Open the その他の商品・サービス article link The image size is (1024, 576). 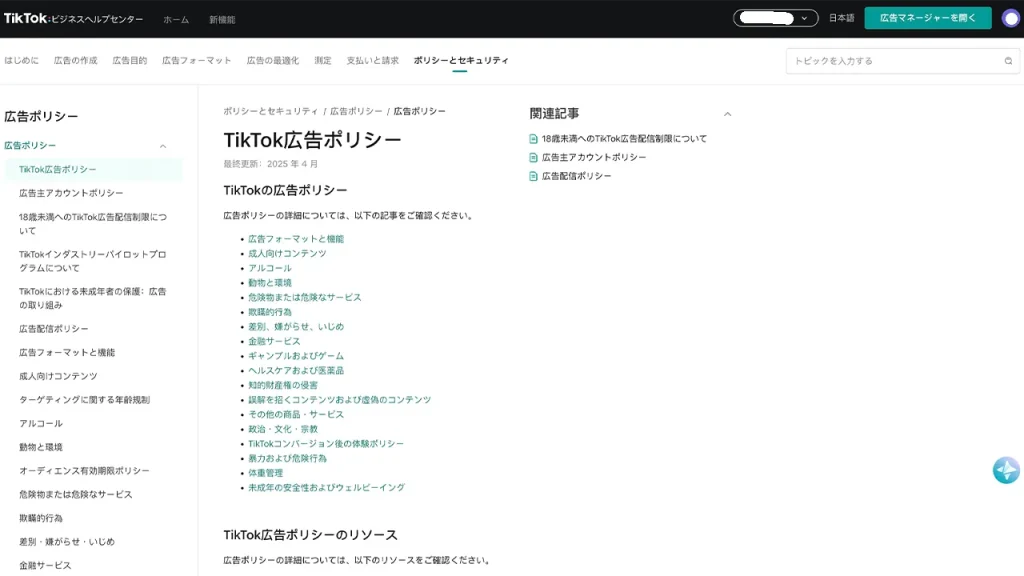[x=296, y=415]
